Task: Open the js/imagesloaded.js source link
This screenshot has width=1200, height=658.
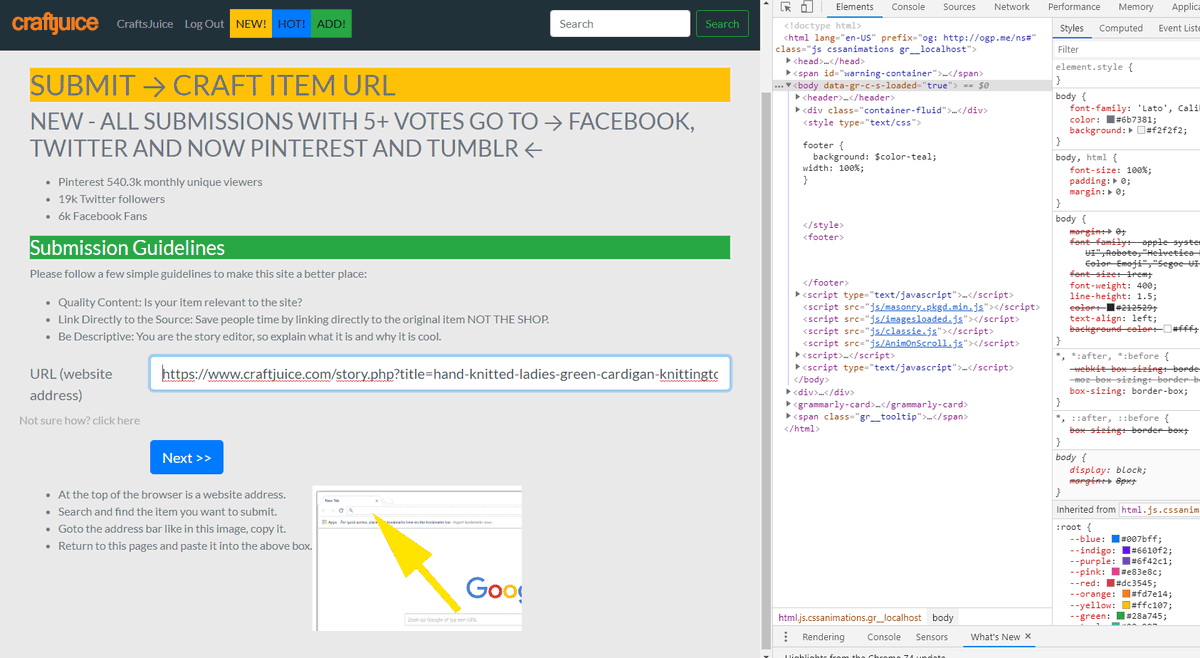Action: tap(917, 319)
